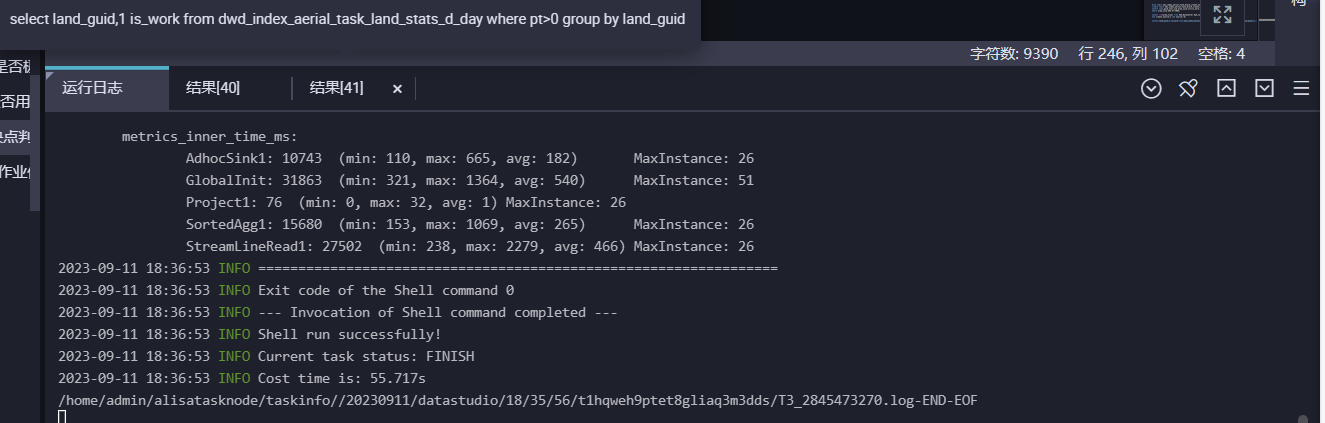Click the GlobalInit: 31863 log line
Screen dimensions: 1325x423
click(x=470, y=181)
